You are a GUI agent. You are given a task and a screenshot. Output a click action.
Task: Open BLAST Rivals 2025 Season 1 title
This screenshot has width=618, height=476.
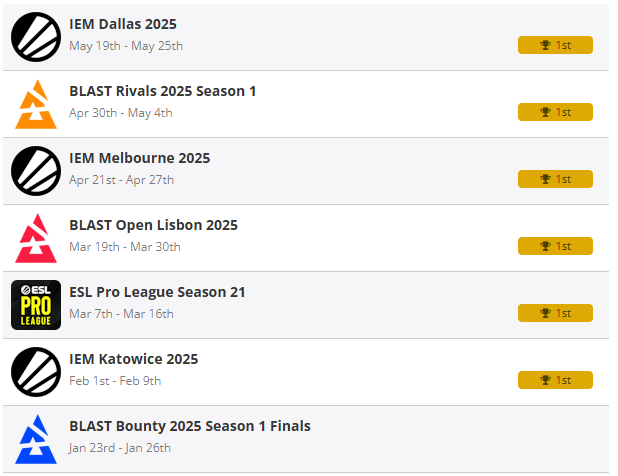pyautogui.click(x=163, y=91)
